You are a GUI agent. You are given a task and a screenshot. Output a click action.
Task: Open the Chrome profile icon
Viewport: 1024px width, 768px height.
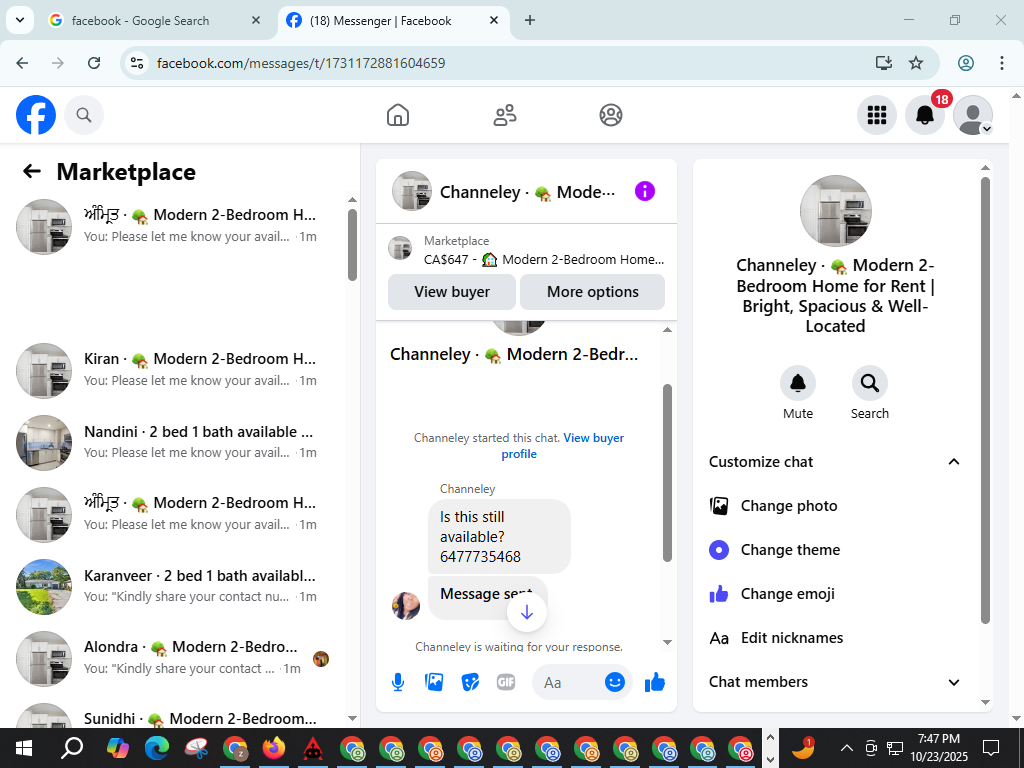click(966, 63)
